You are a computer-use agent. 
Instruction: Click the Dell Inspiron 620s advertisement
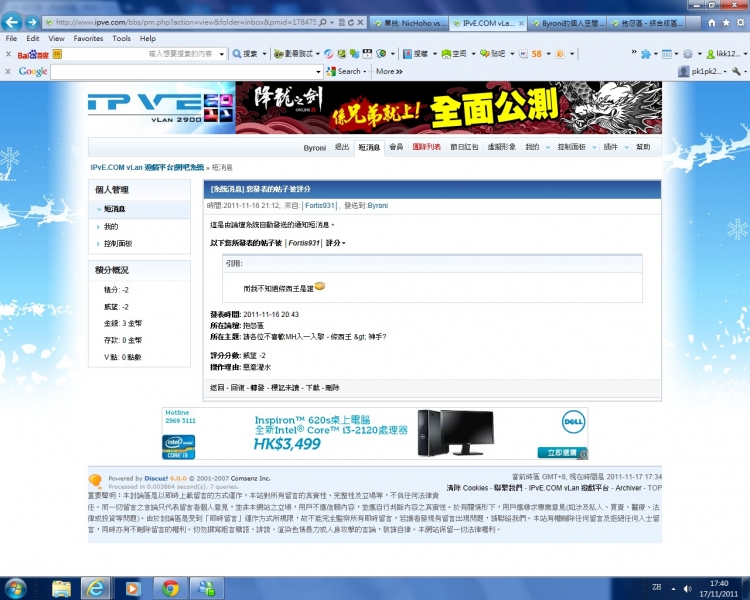(375, 433)
